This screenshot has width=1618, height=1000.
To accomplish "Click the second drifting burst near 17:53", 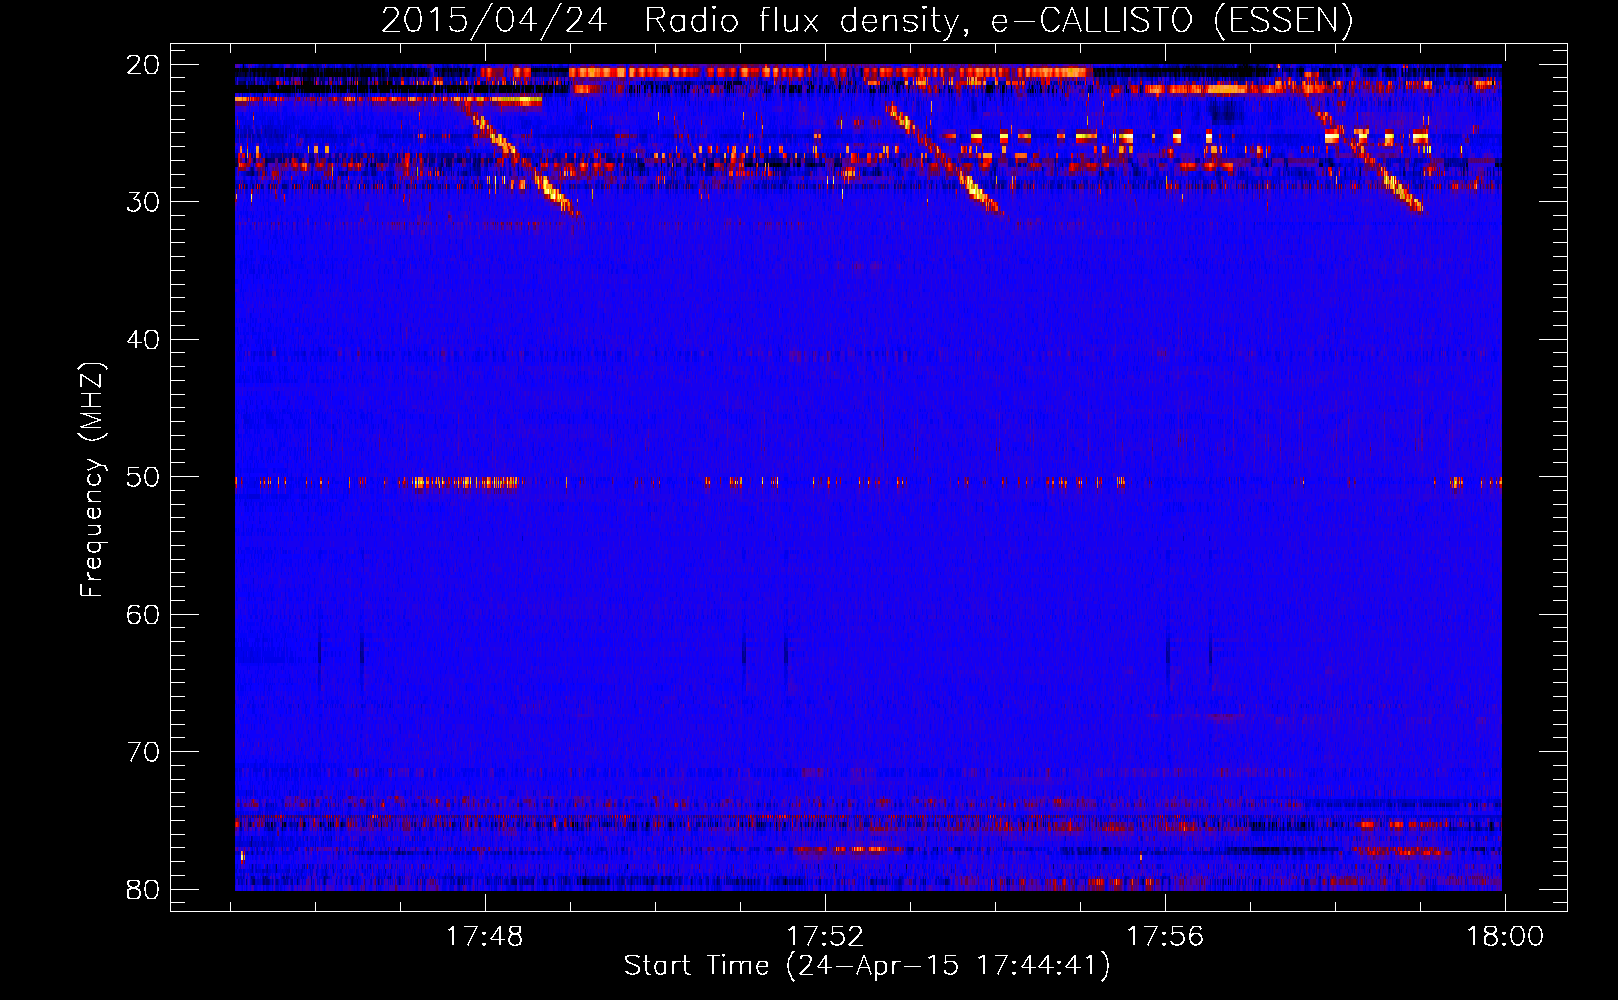I will pyautogui.click(x=944, y=160).
